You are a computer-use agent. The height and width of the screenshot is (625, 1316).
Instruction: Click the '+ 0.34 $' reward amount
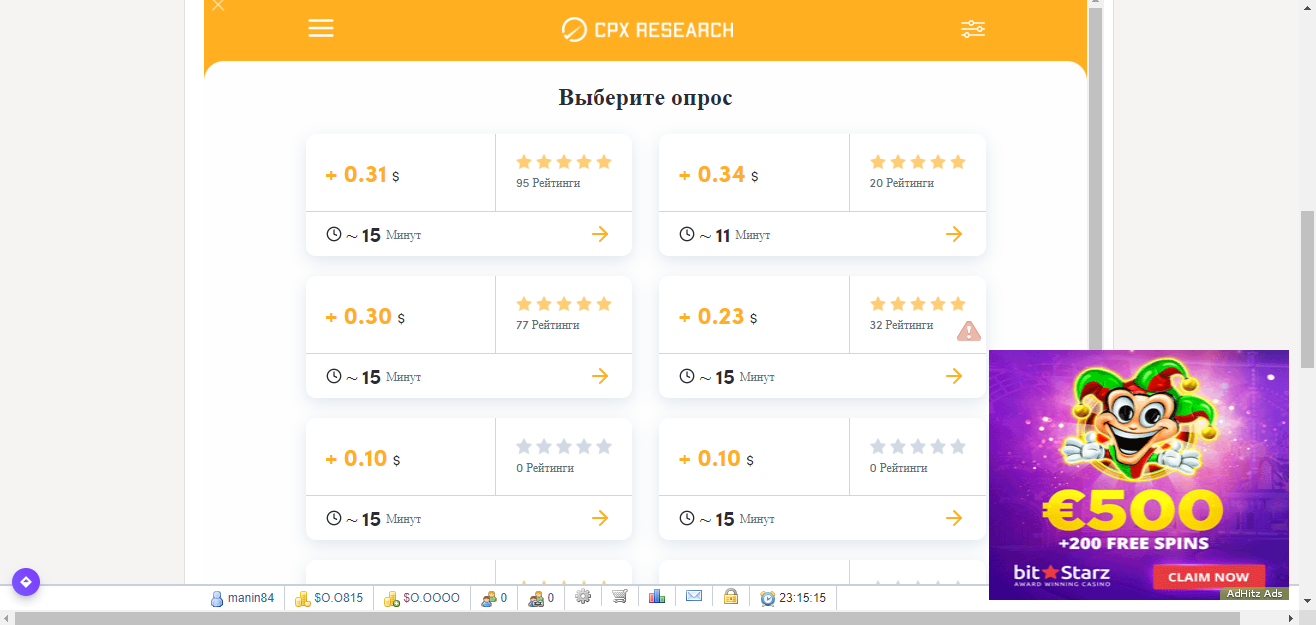point(719,175)
